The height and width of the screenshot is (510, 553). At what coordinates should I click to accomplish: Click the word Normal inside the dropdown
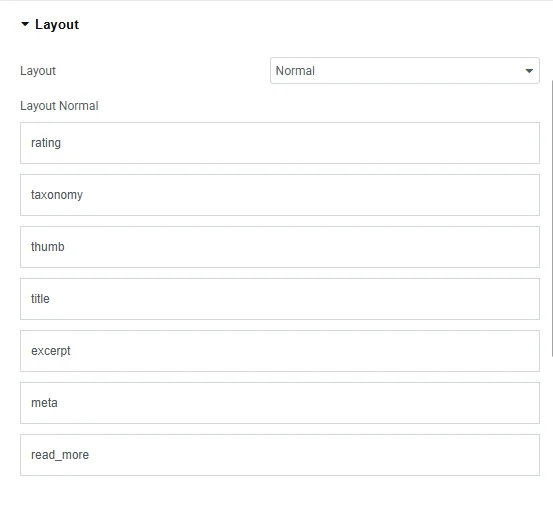(295, 71)
